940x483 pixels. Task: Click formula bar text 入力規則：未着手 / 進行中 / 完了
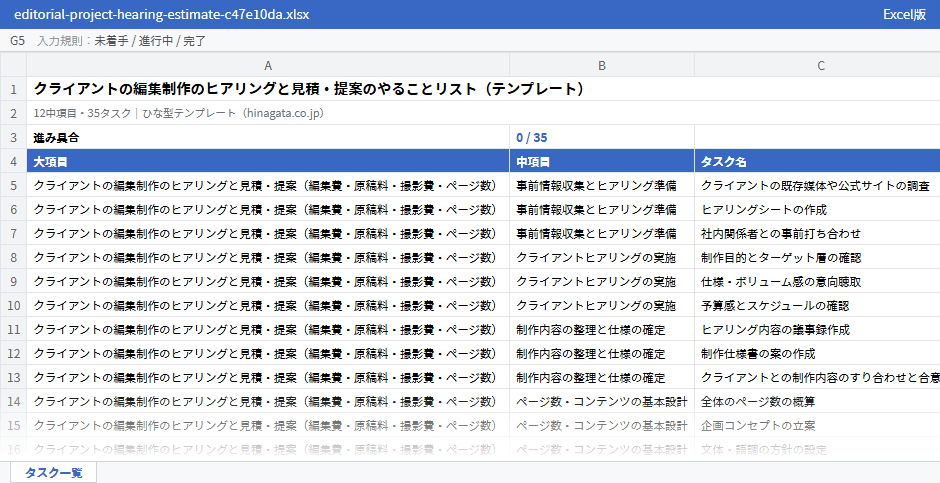click(122, 41)
